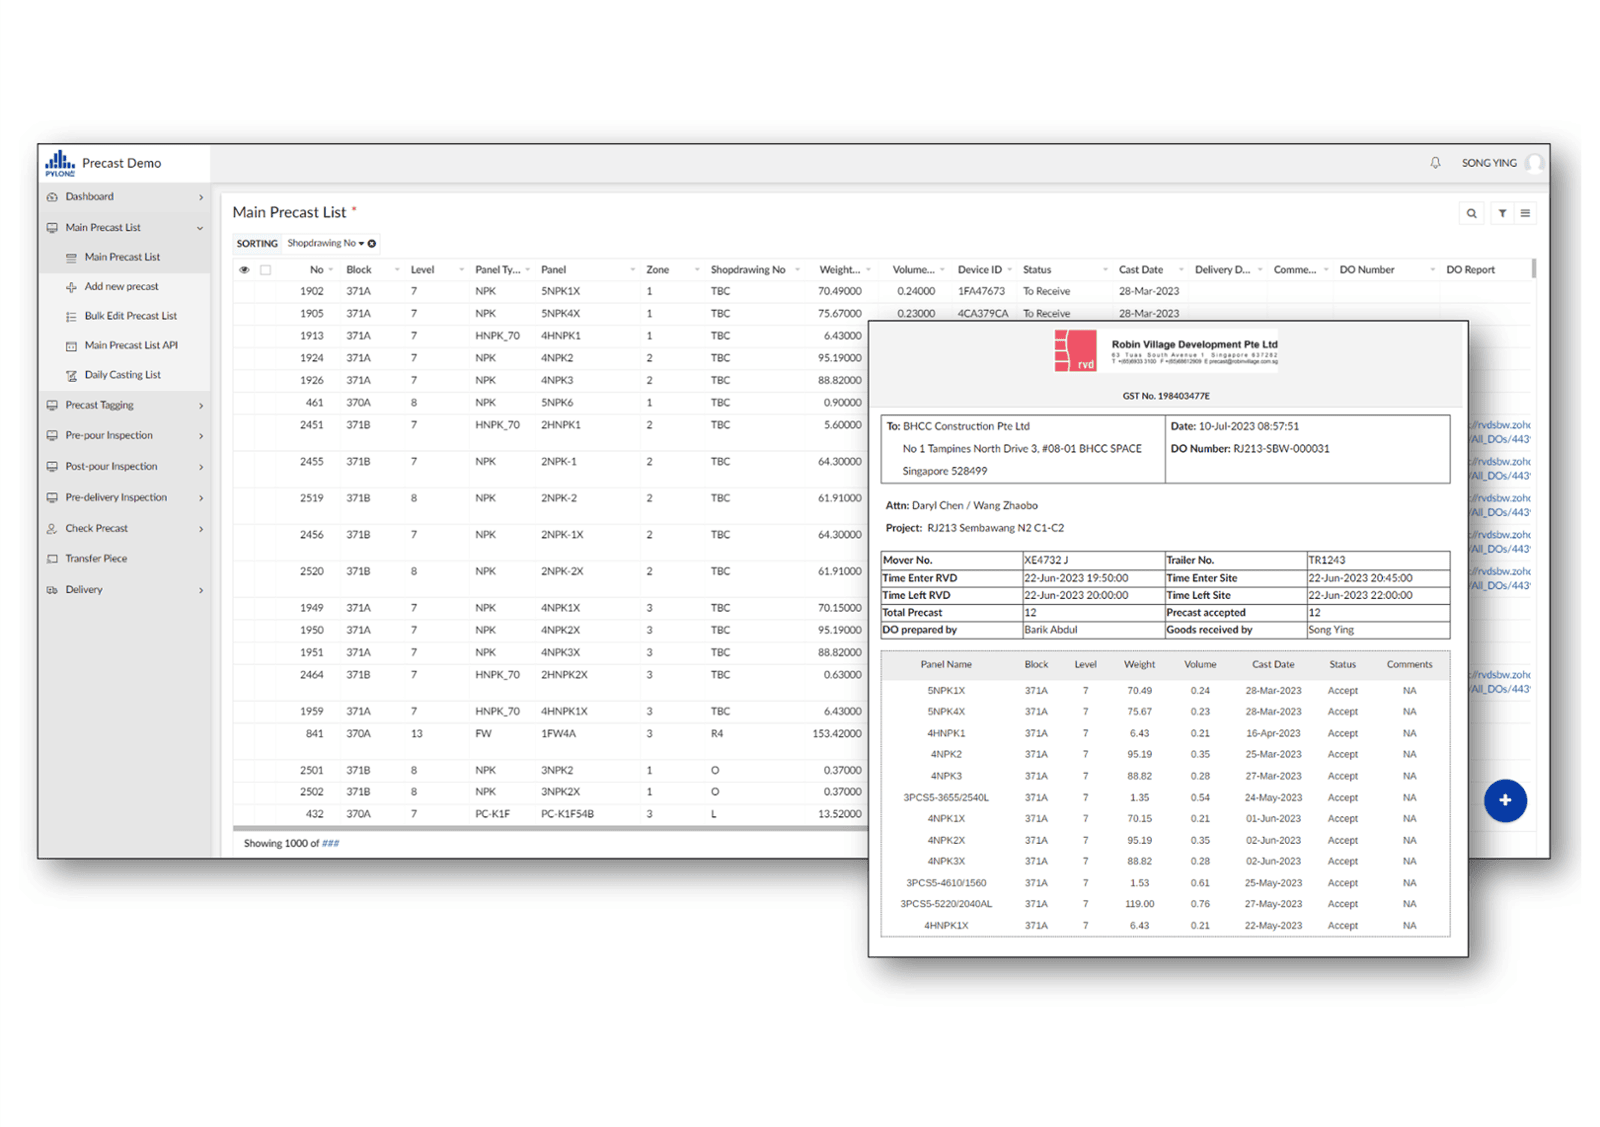Open the filter funnel tool
1600x1127 pixels.
click(1502, 213)
